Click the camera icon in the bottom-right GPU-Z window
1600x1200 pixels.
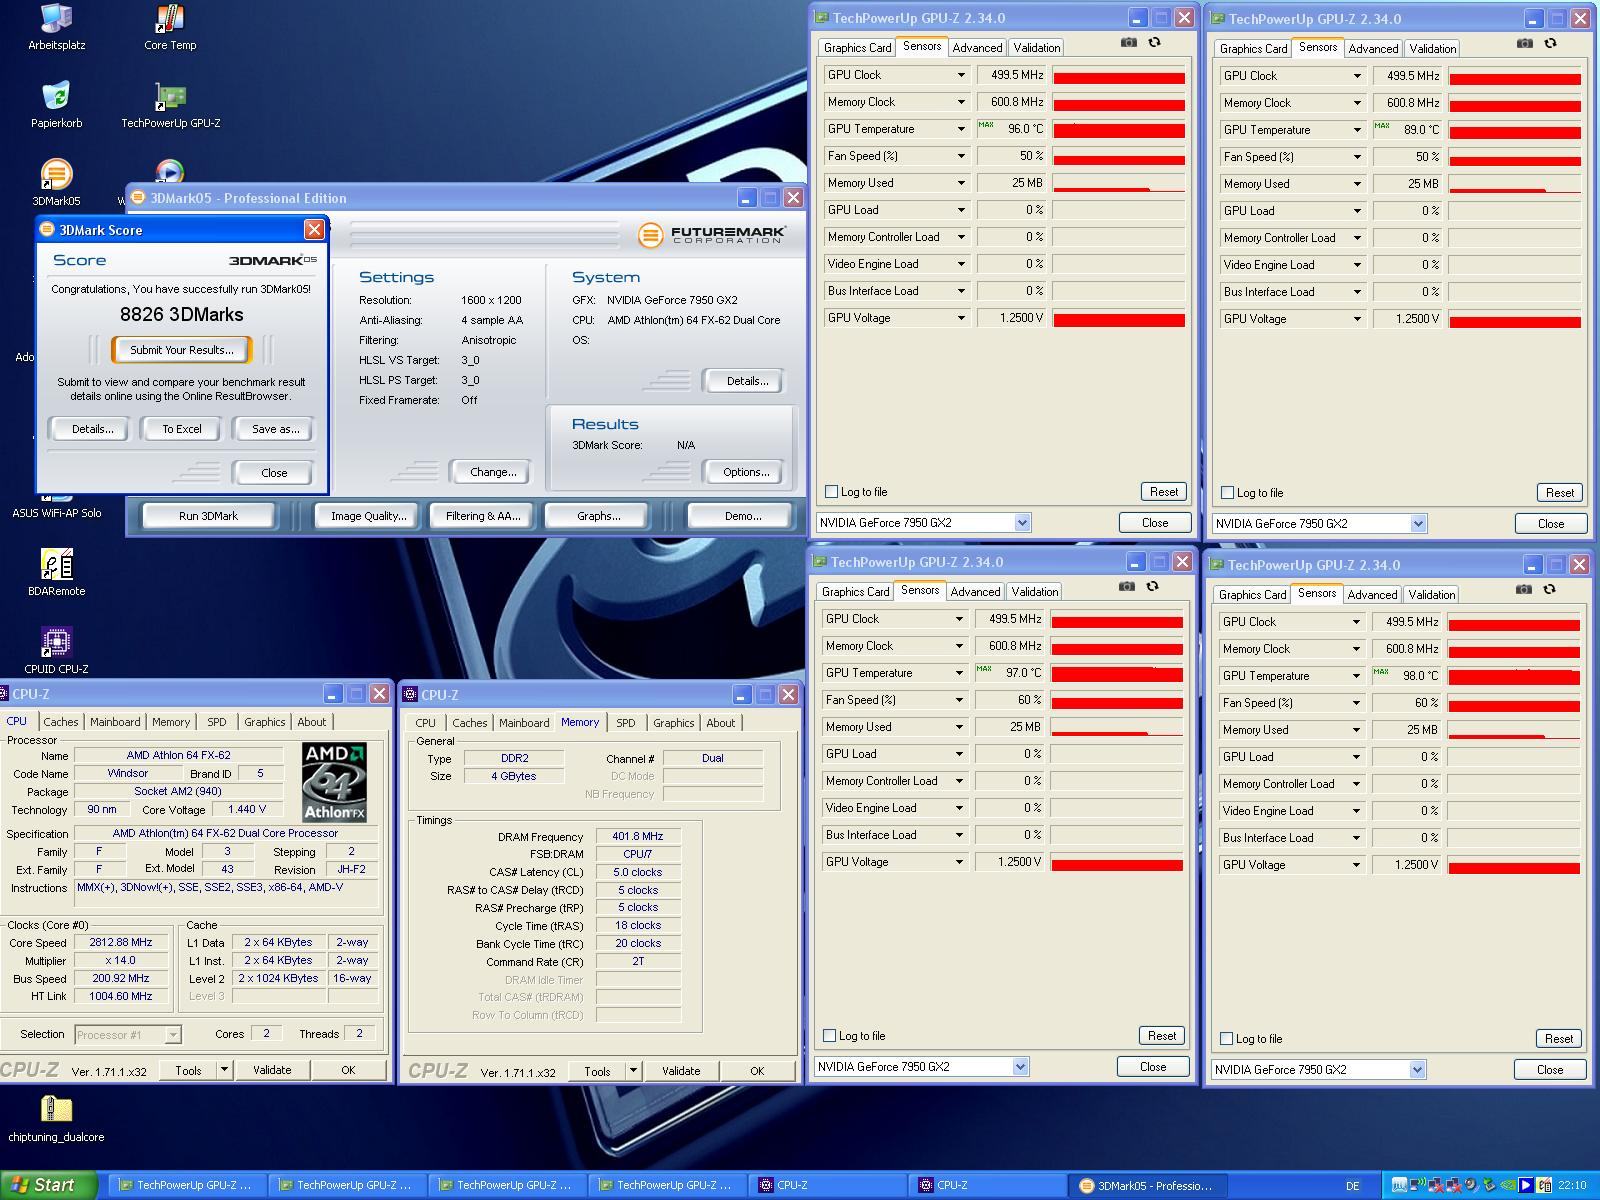tap(1523, 589)
